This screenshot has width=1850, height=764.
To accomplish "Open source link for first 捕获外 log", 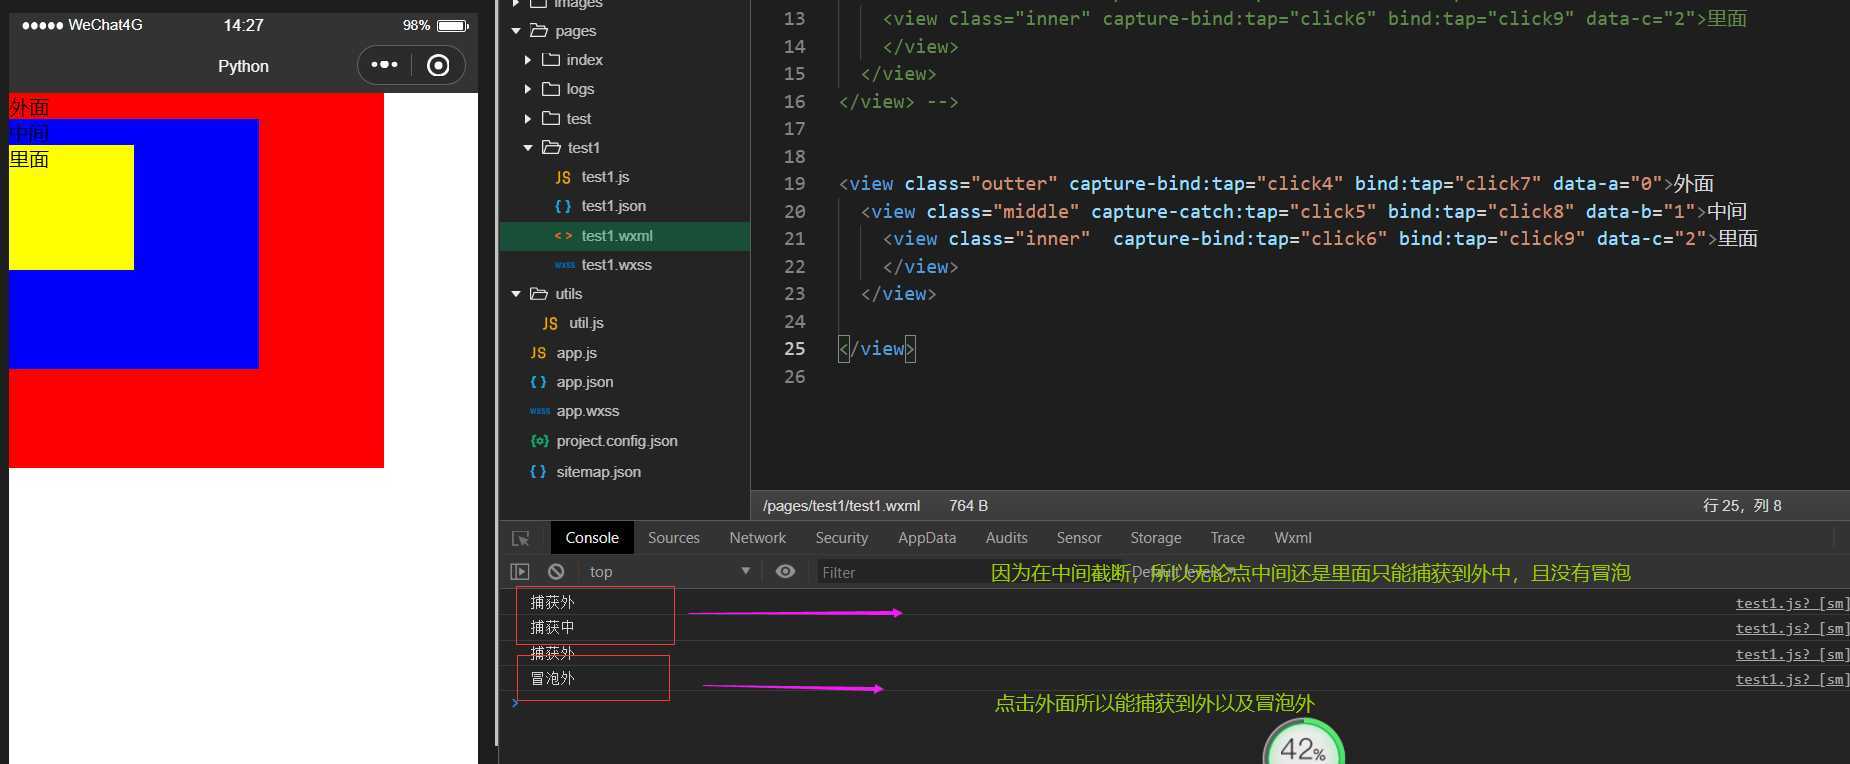I will click(x=1792, y=603).
